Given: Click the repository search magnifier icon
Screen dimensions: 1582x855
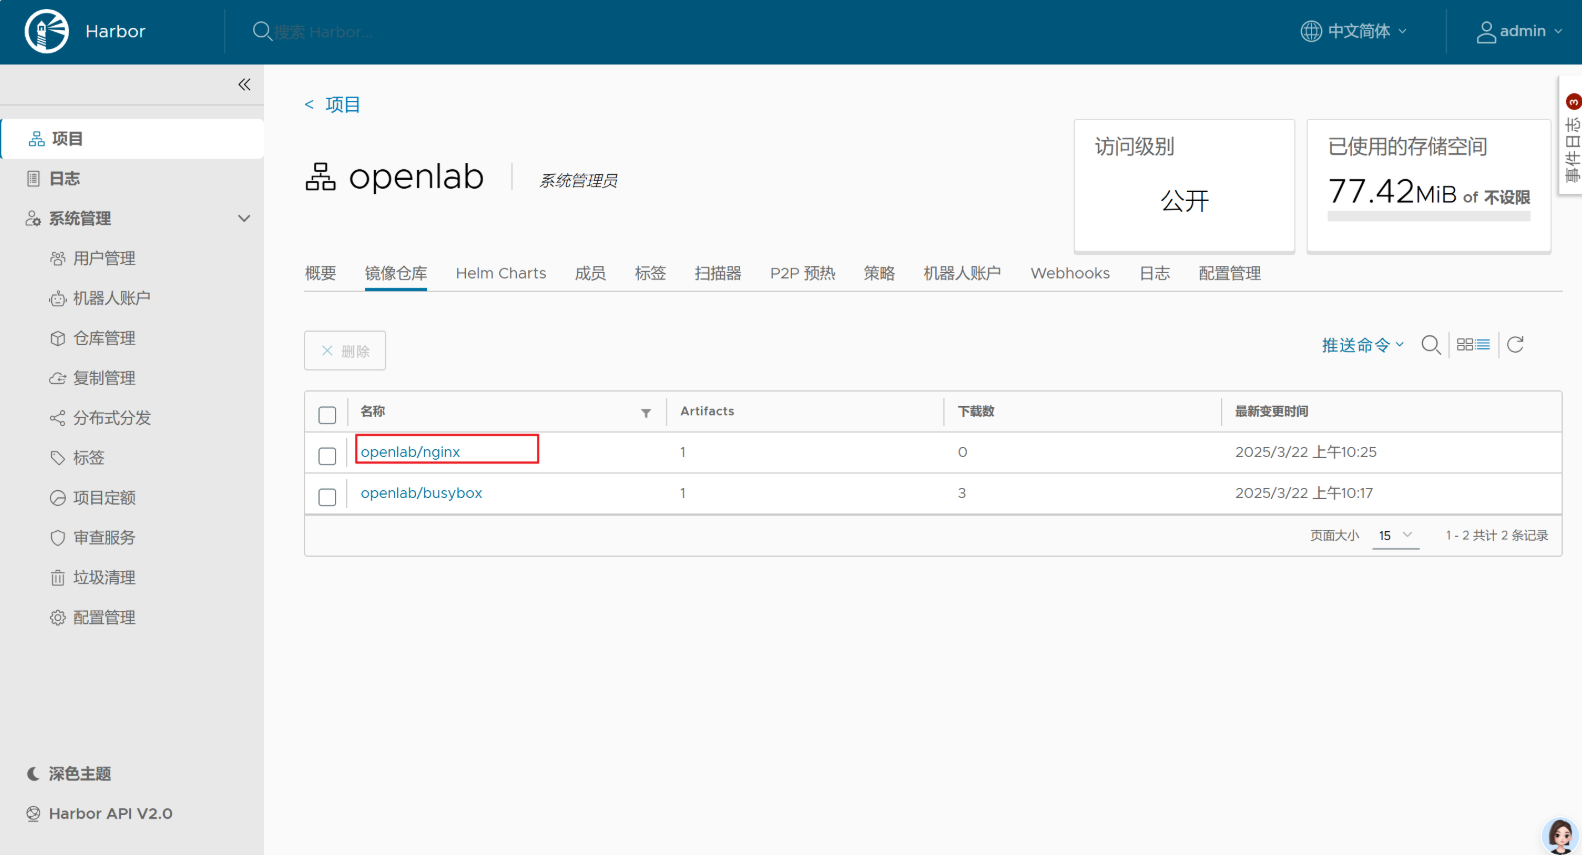Looking at the screenshot, I should pyautogui.click(x=1431, y=345).
